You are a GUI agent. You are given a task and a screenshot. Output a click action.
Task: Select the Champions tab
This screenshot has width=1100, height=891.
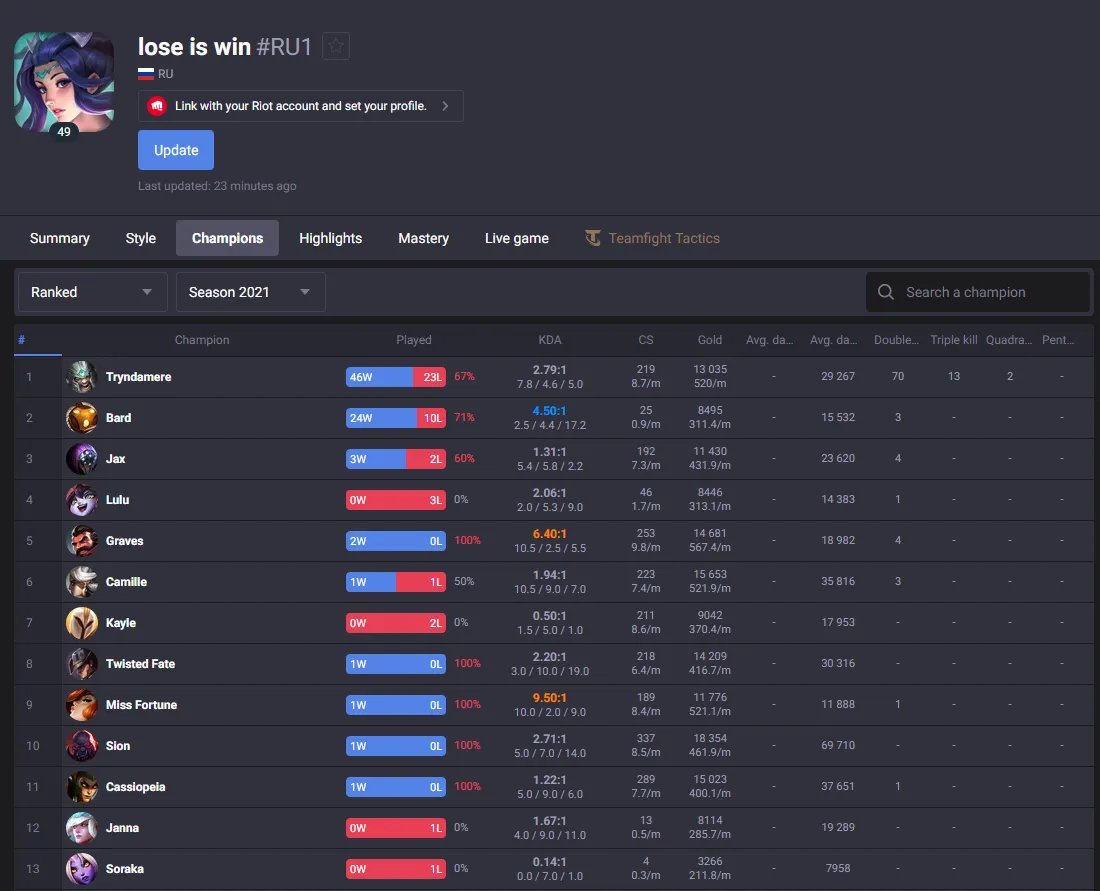(227, 239)
